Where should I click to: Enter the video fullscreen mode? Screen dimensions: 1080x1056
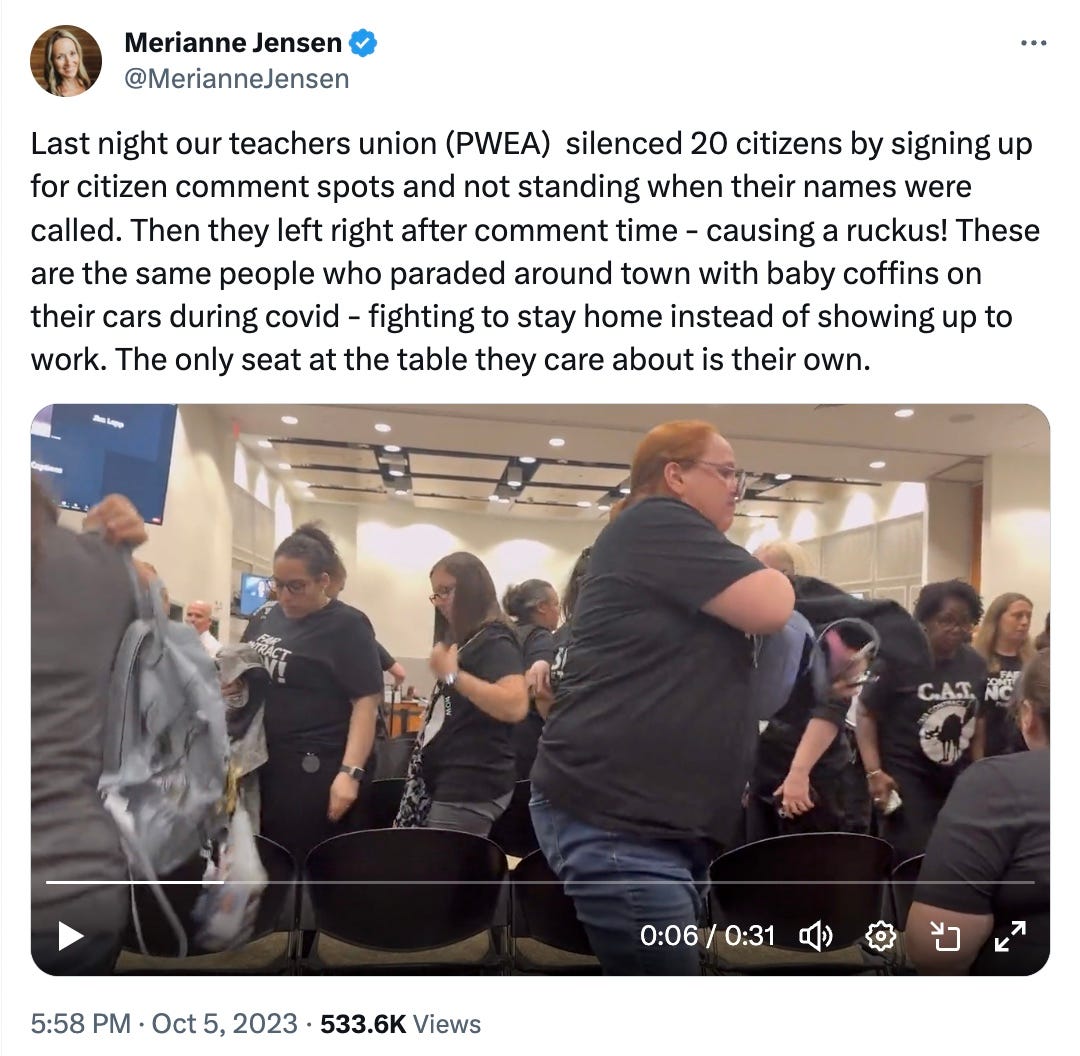point(1010,936)
